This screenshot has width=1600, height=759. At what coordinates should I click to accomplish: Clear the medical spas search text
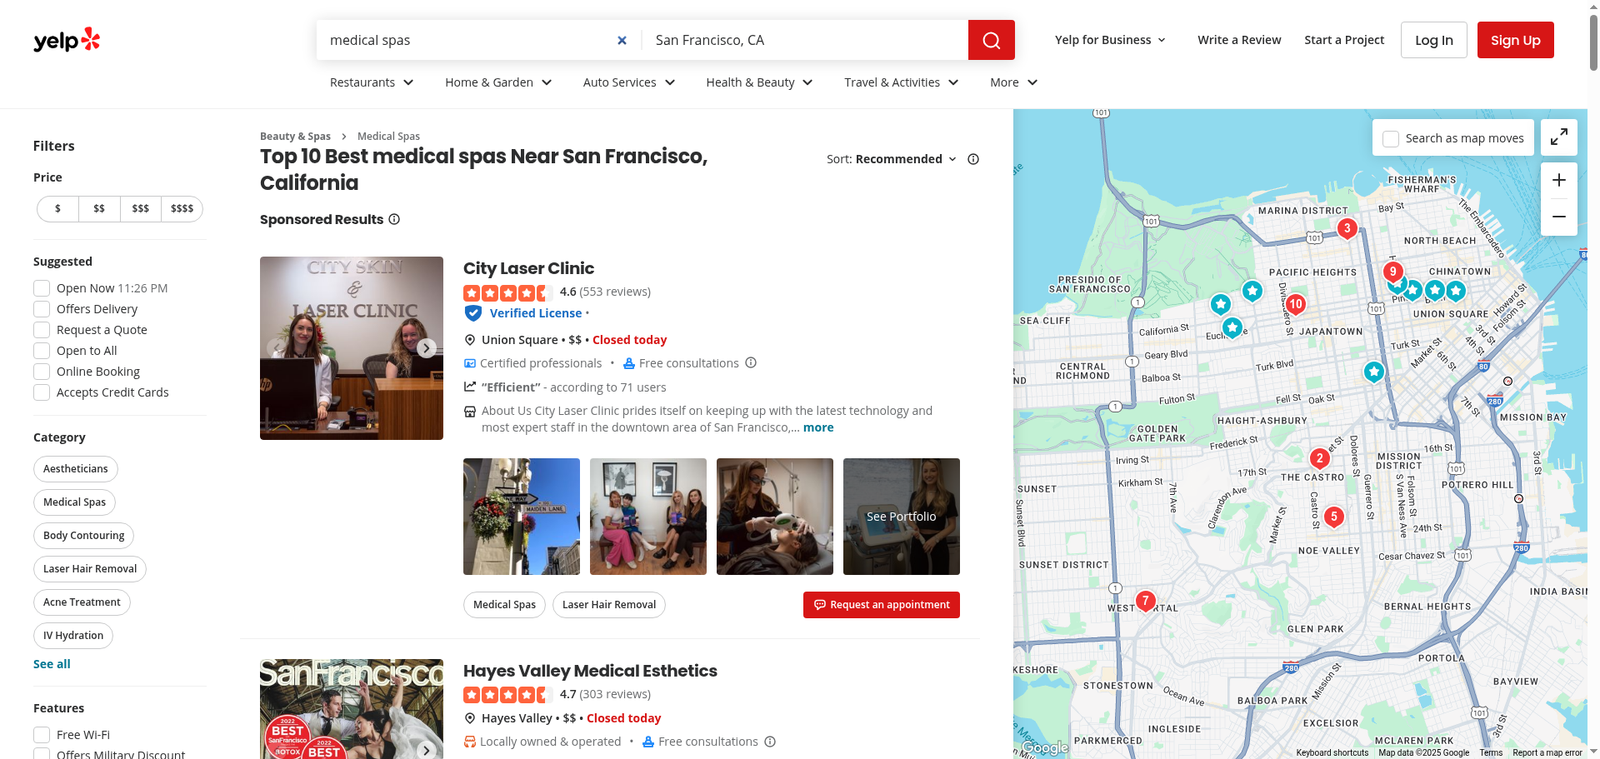point(622,40)
